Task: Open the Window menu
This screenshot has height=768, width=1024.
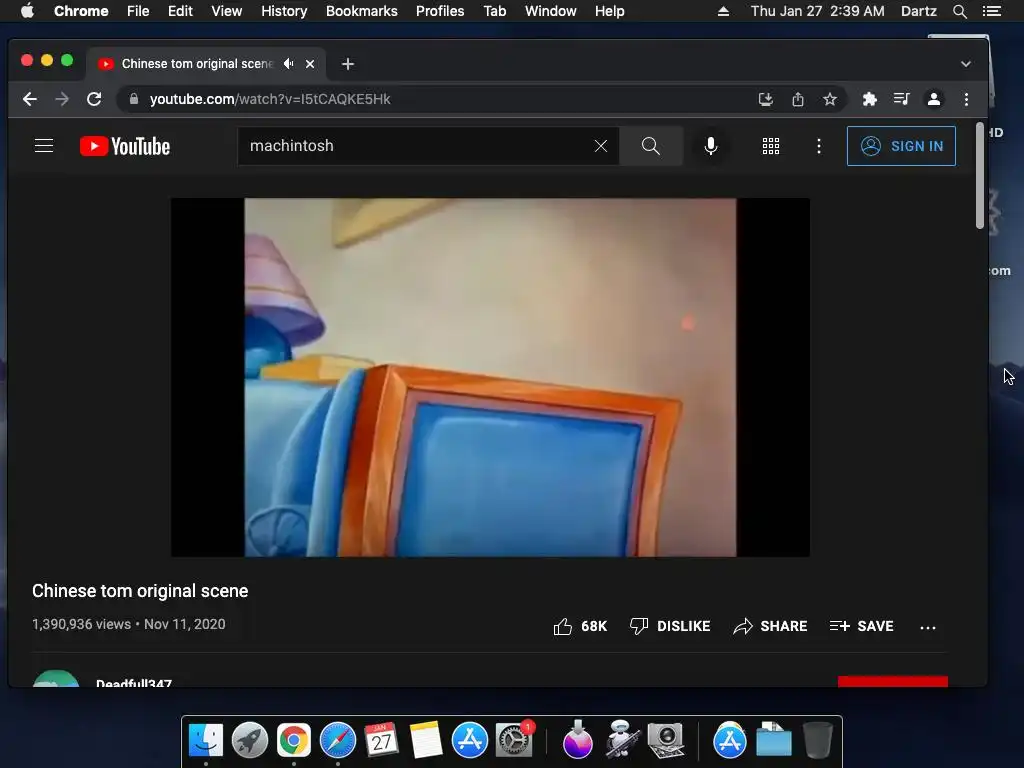Action: [x=551, y=11]
